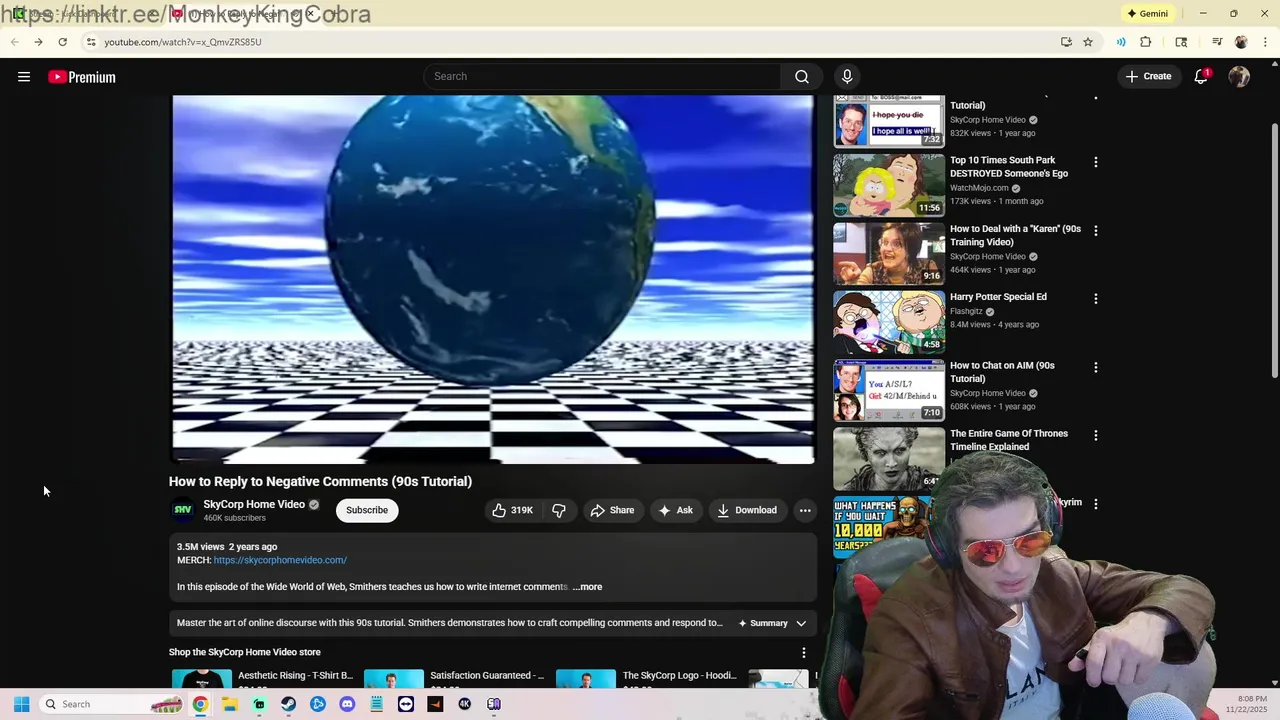This screenshot has height=720, width=1280.
Task: Like the video with thumbs up
Action: pyautogui.click(x=511, y=510)
